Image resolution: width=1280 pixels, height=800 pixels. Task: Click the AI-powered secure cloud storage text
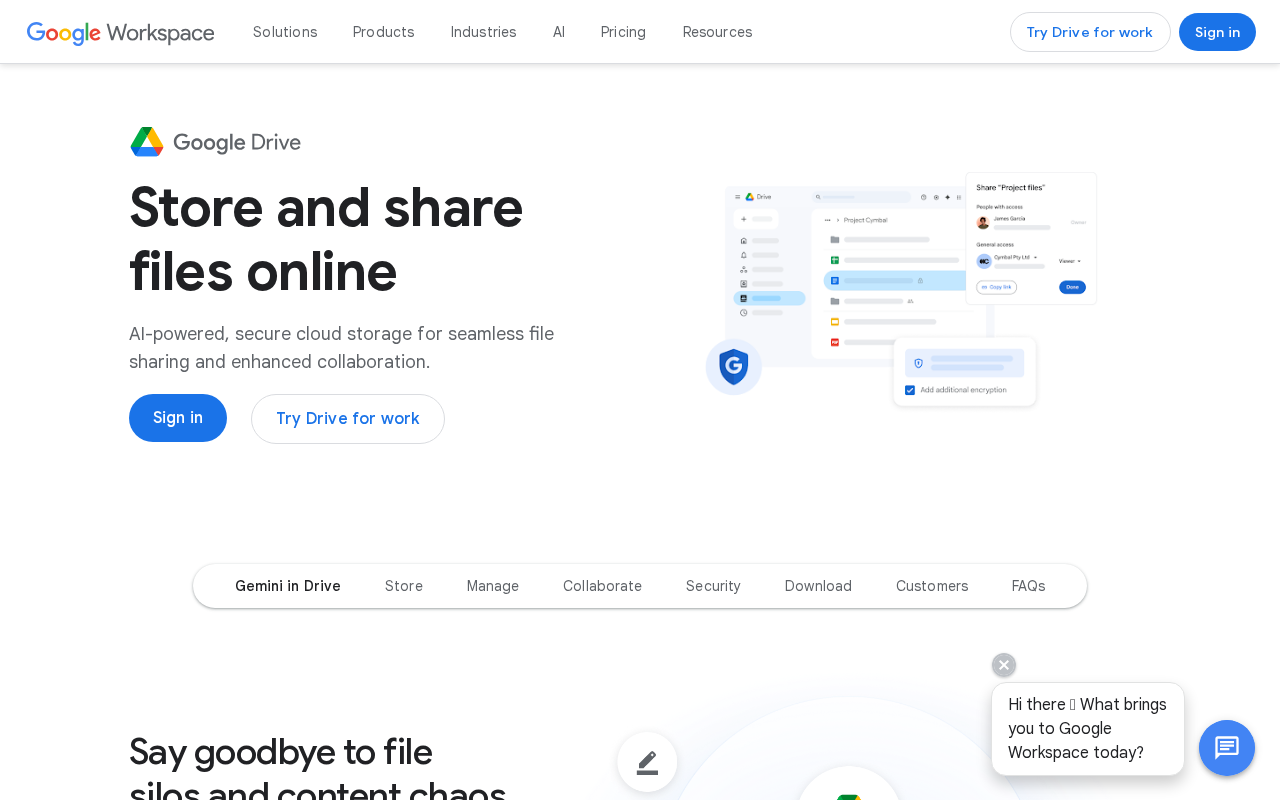(341, 348)
